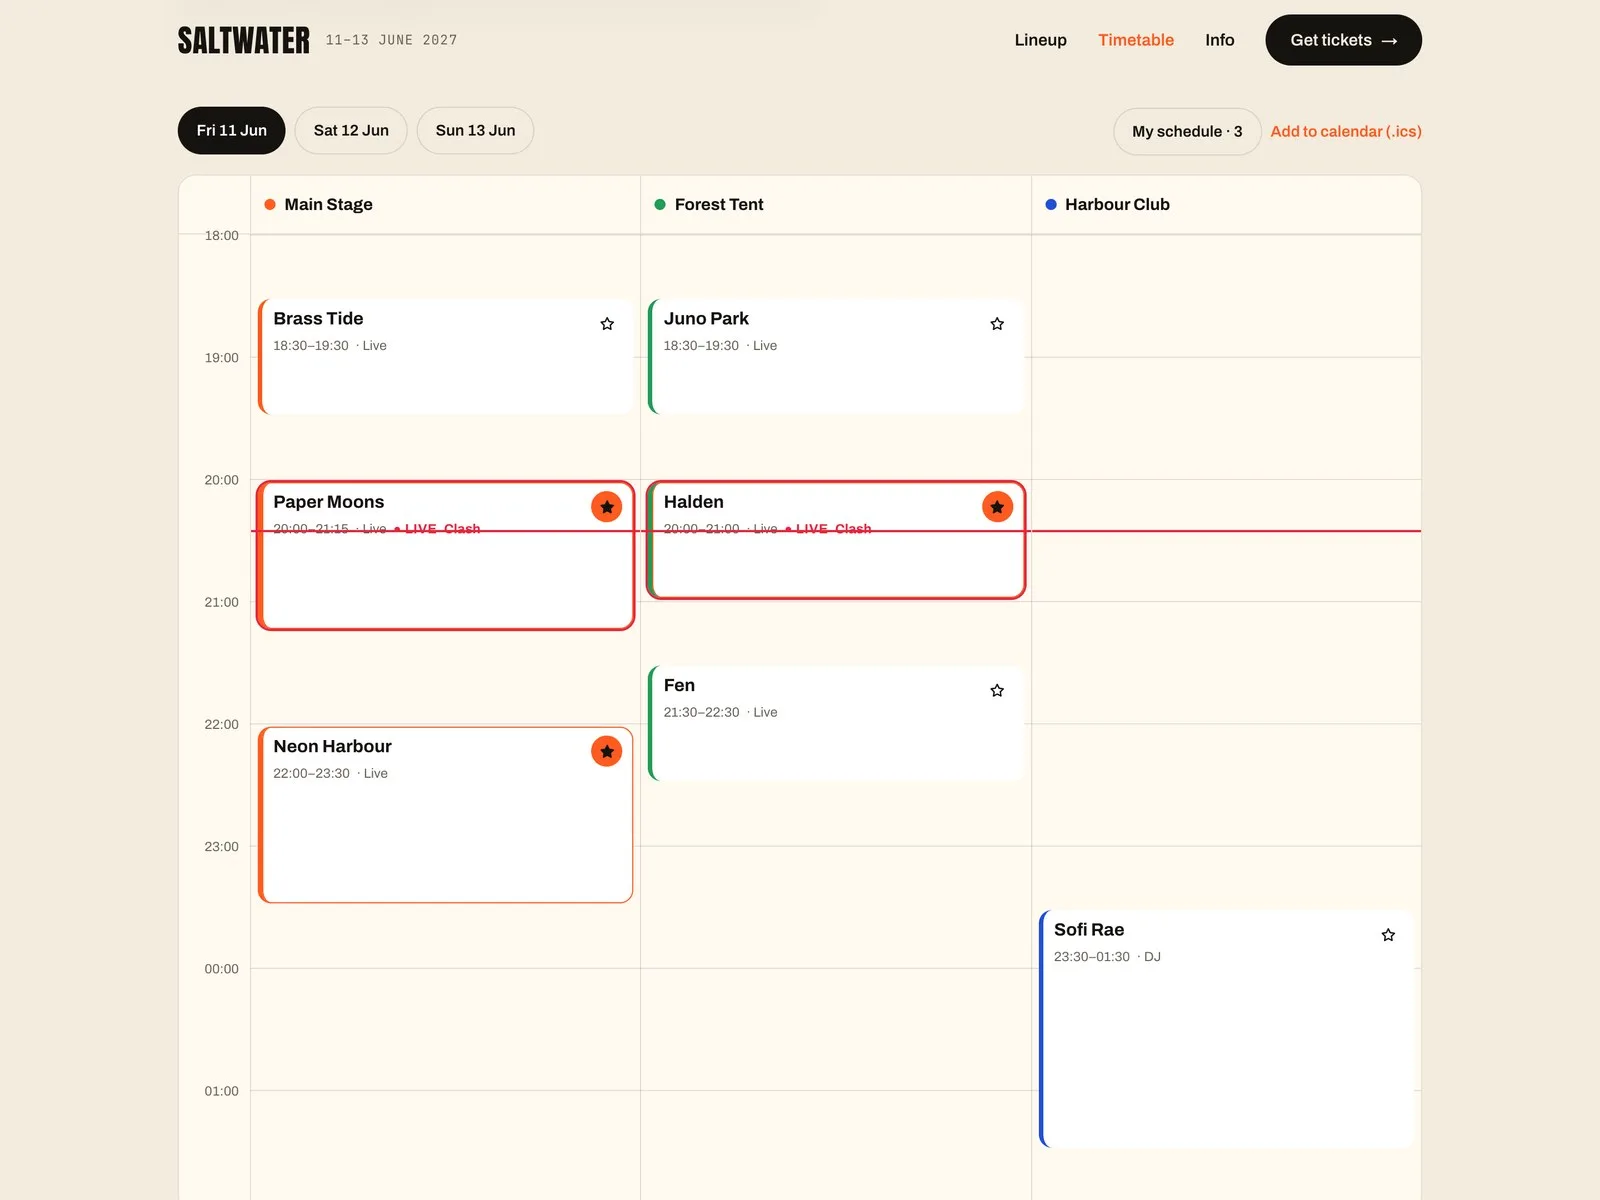Image resolution: width=1600 pixels, height=1200 pixels.
Task: Click the Main Stage column header
Action: [446, 205]
